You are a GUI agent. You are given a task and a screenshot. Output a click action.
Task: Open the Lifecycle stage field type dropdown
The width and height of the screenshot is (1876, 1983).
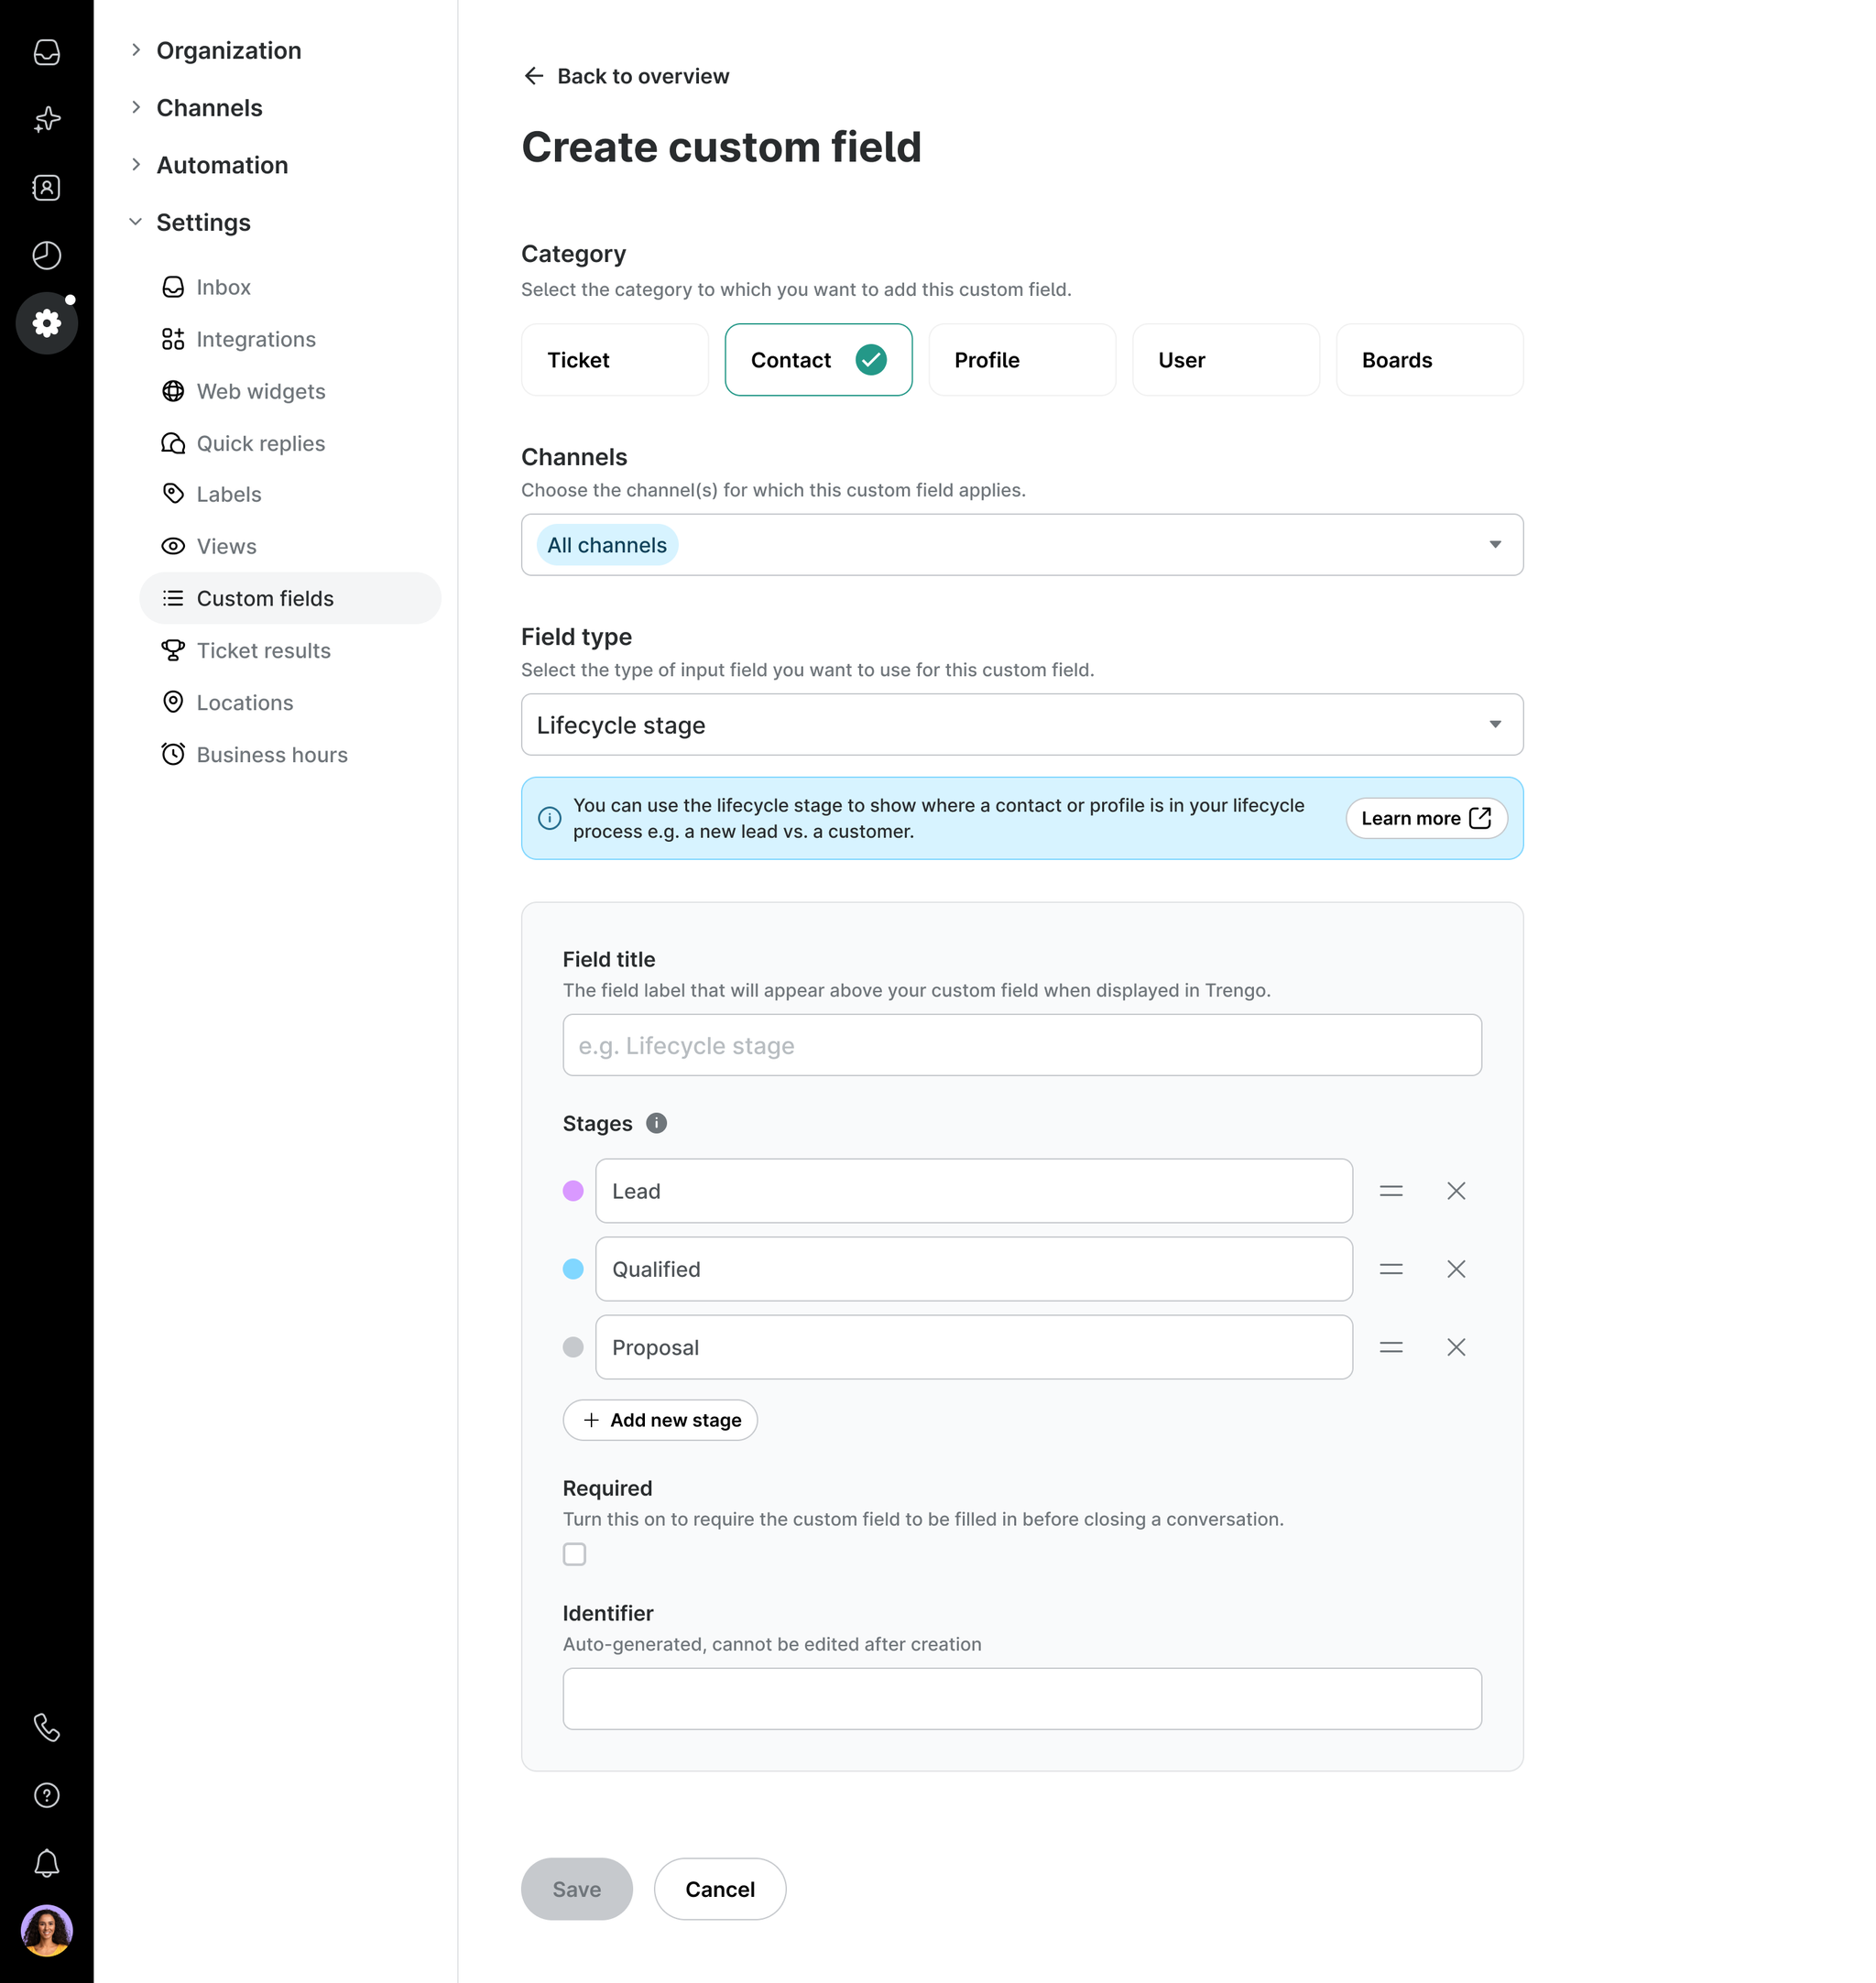pyautogui.click(x=1021, y=725)
